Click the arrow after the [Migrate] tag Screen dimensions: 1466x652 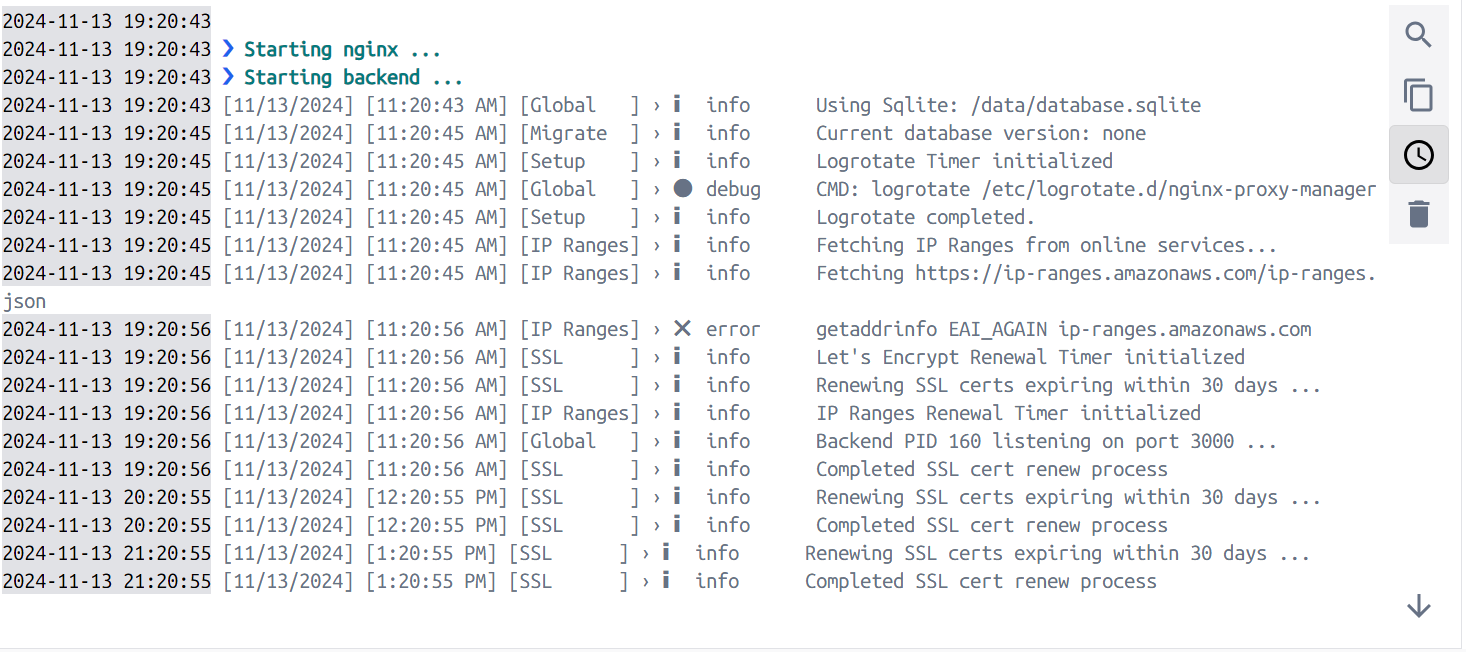[x=657, y=133]
